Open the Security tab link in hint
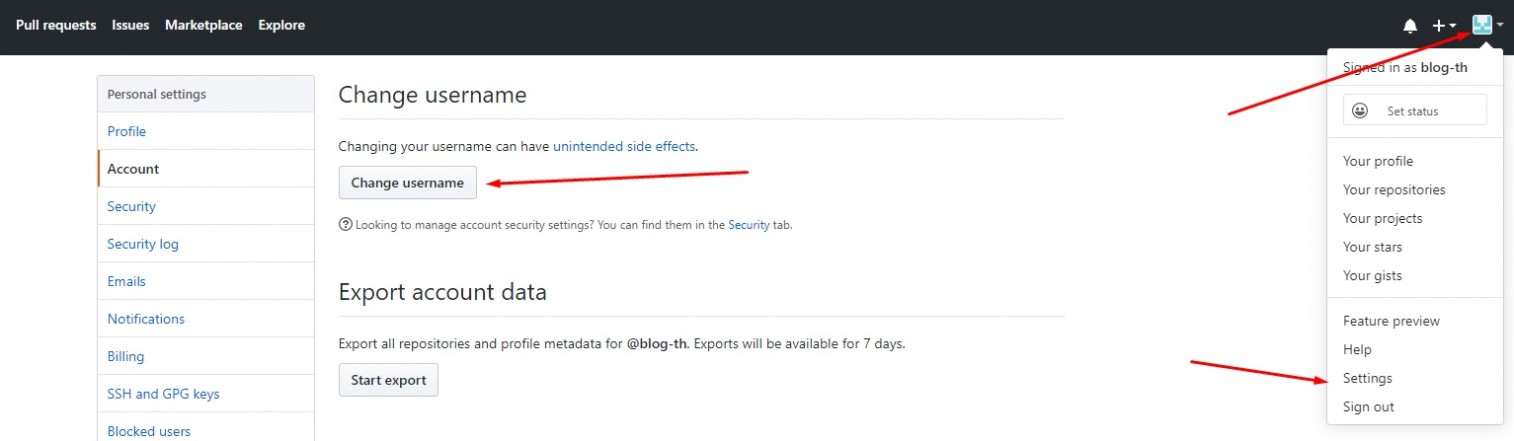Screen dimensions: 1514x441 (x=749, y=225)
